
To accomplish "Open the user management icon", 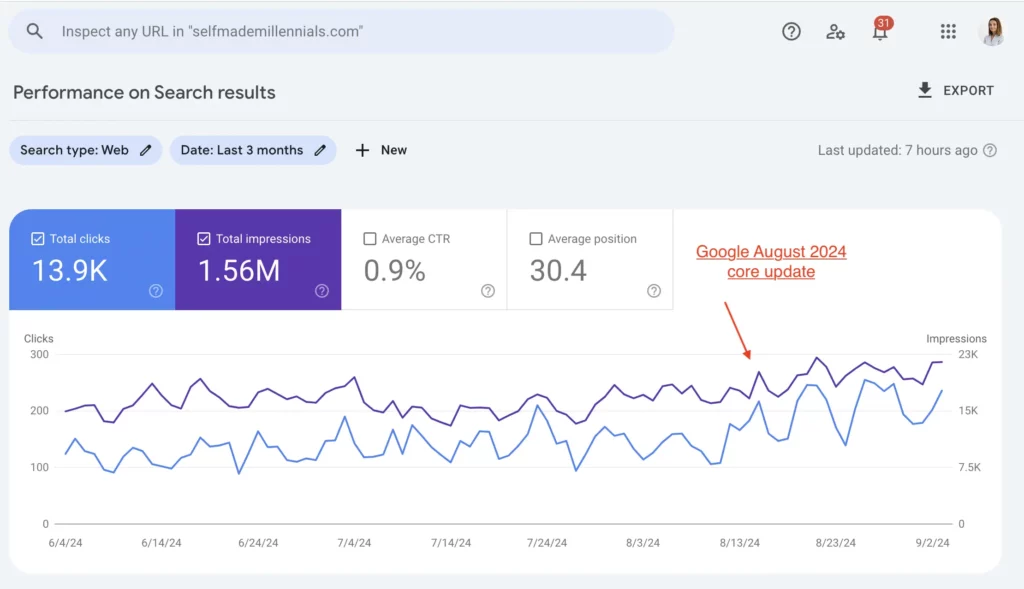I will [835, 31].
